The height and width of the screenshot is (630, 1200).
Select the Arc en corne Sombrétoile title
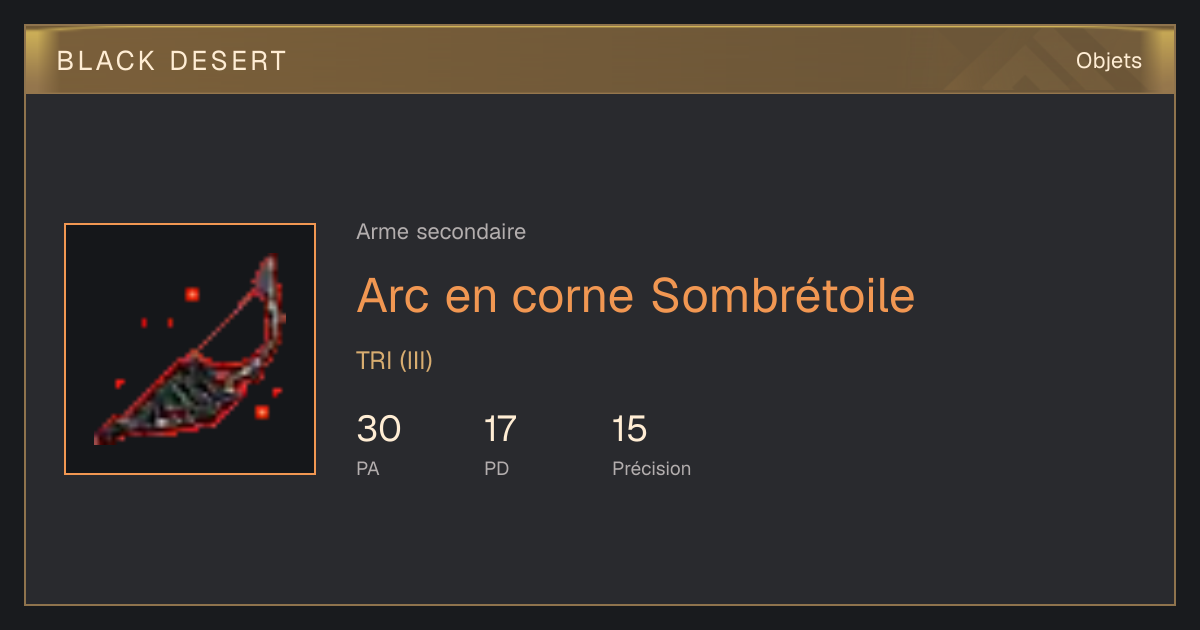[x=635, y=295]
